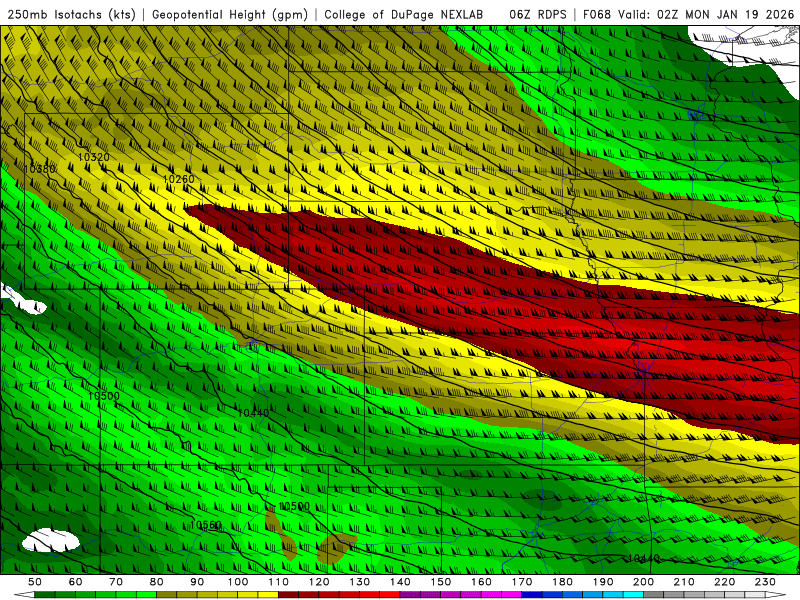This screenshot has height=600, width=800.
Task: Pick the magenta swatch below the 160 label
Action: [491, 594]
